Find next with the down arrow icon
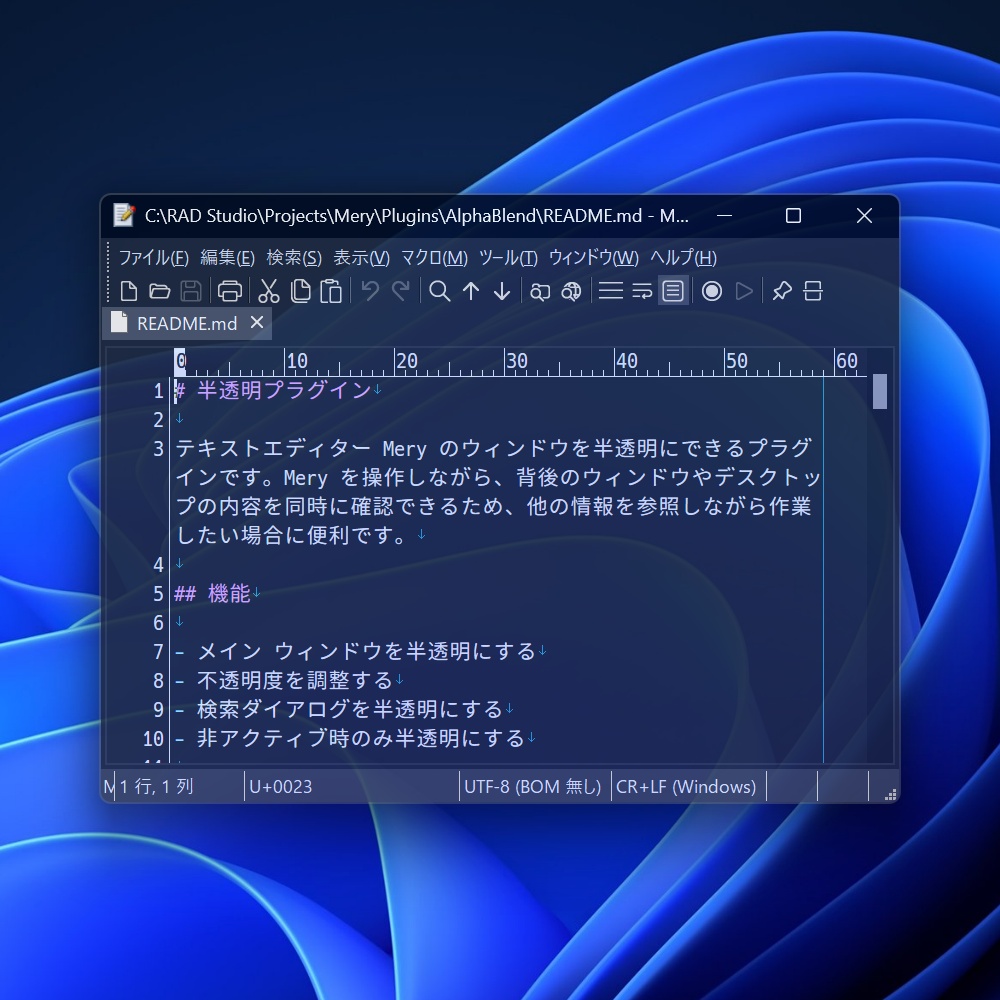1000x1000 pixels. 502,291
